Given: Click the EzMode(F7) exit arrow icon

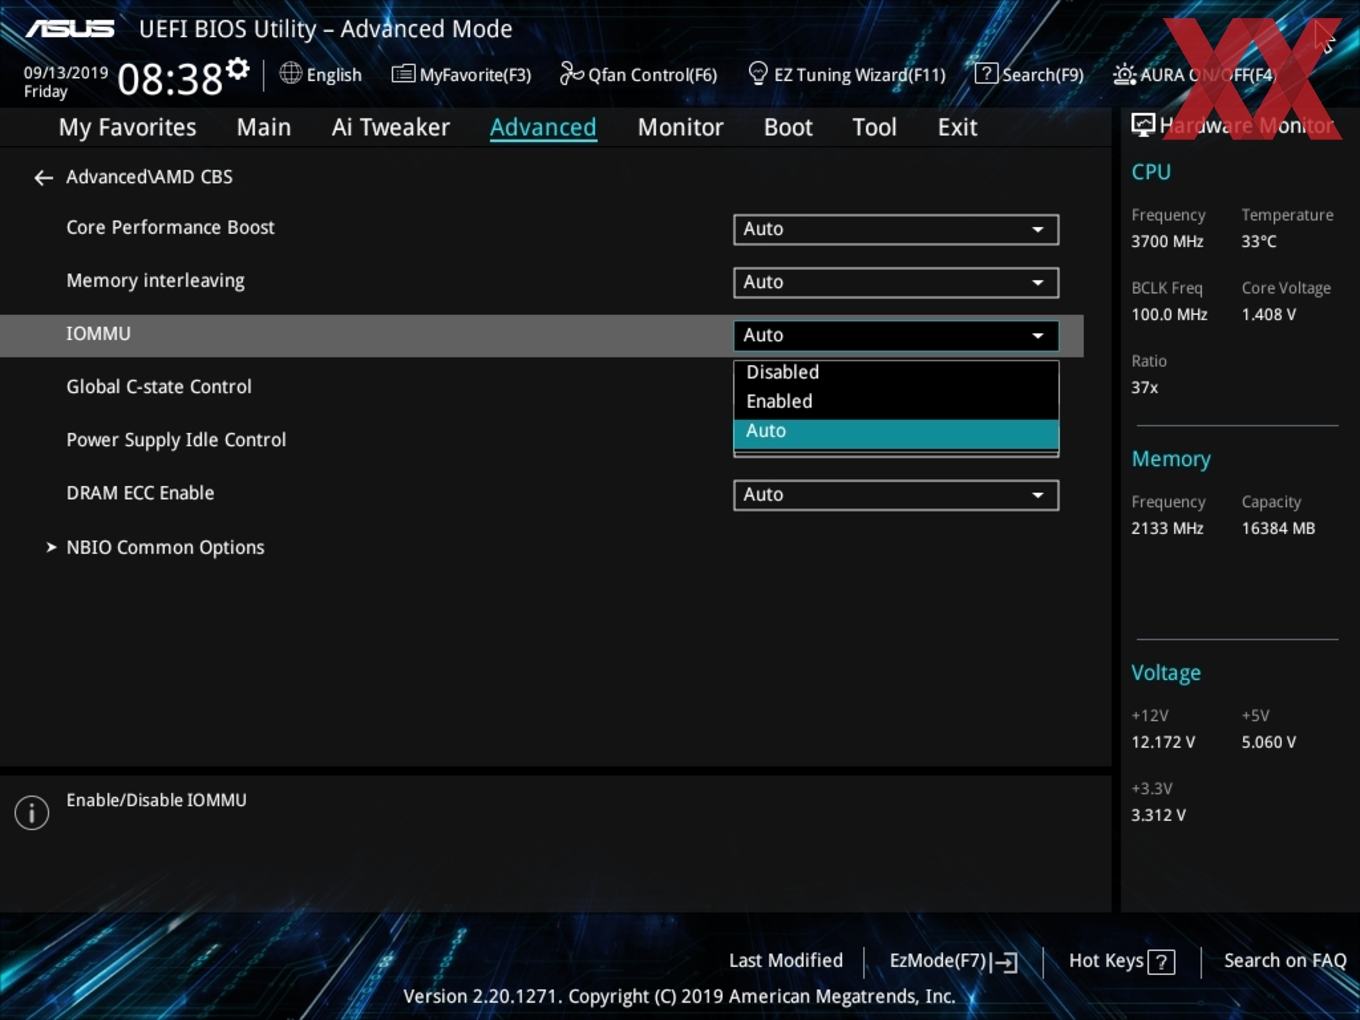Looking at the screenshot, I should pos(1005,962).
